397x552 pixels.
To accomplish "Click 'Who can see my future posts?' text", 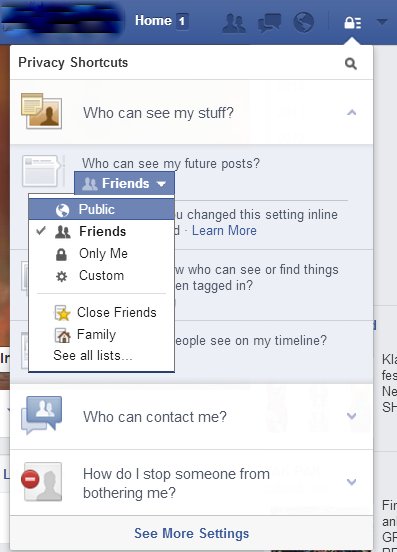I will [x=171, y=164].
